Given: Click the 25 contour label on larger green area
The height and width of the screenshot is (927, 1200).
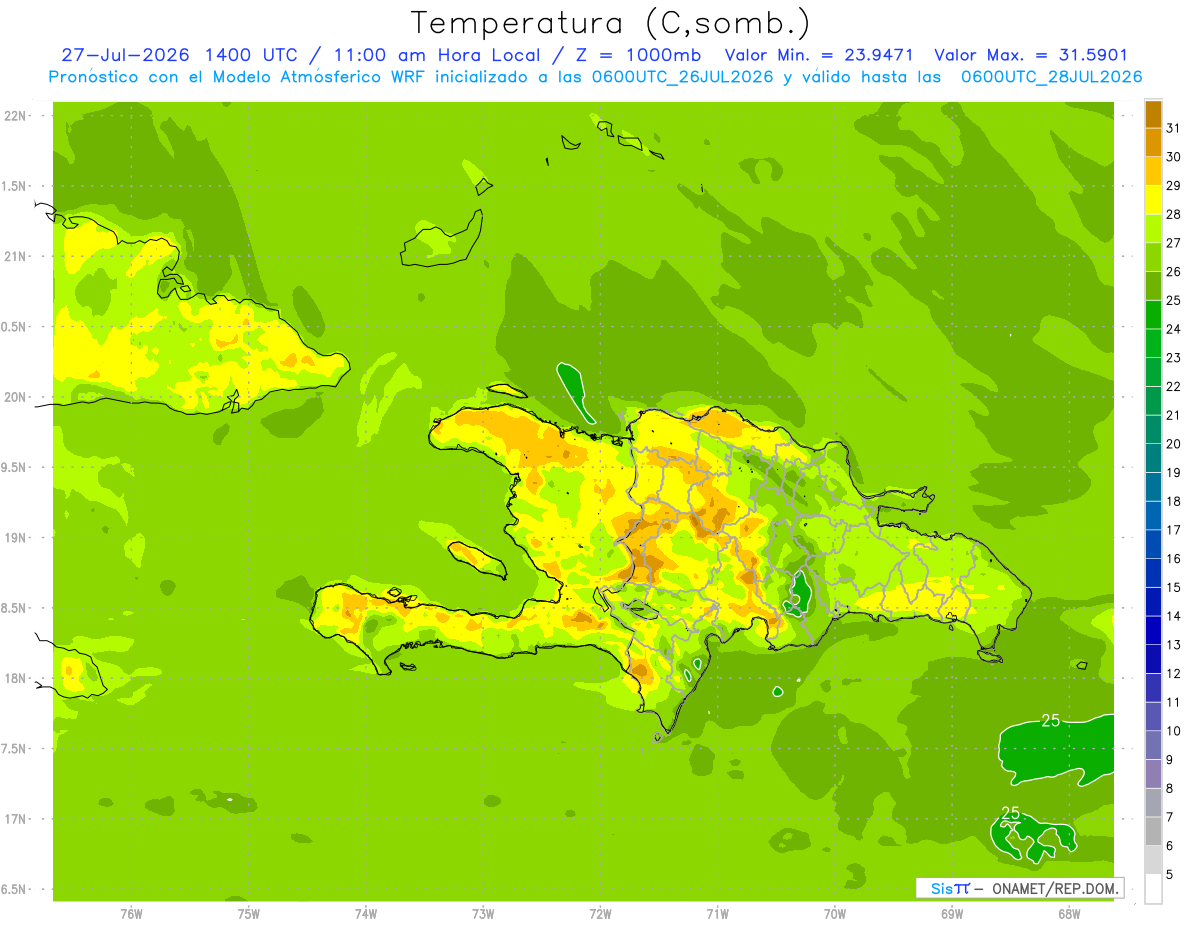Looking at the screenshot, I should (1050, 720).
